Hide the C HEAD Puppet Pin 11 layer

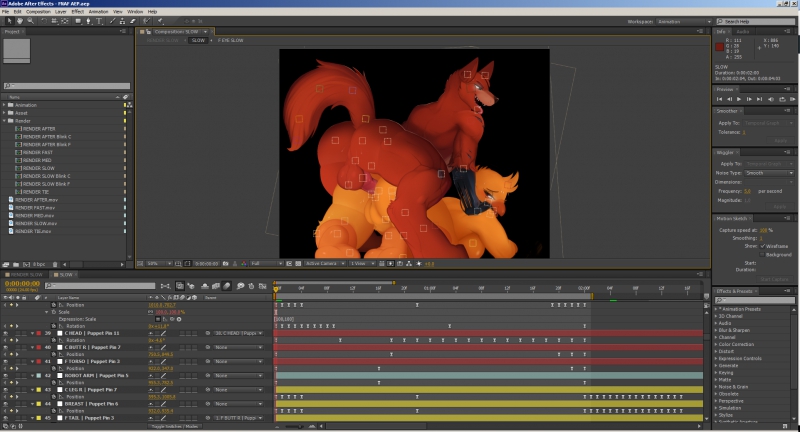click(x=6, y=333)
